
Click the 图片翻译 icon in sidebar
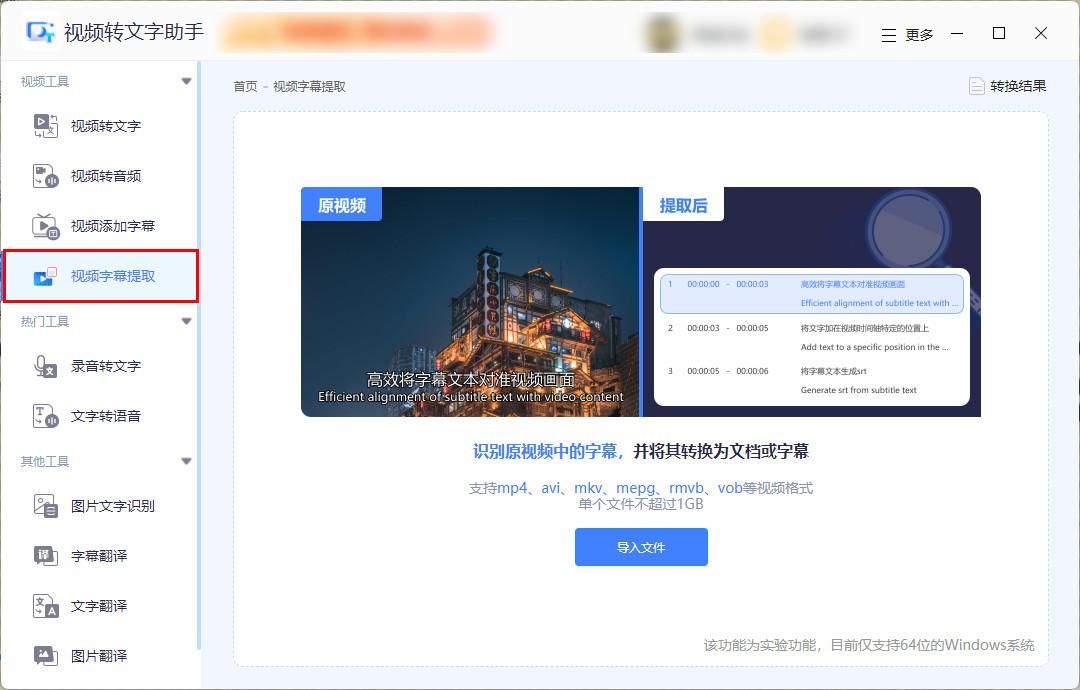(45, 656)
